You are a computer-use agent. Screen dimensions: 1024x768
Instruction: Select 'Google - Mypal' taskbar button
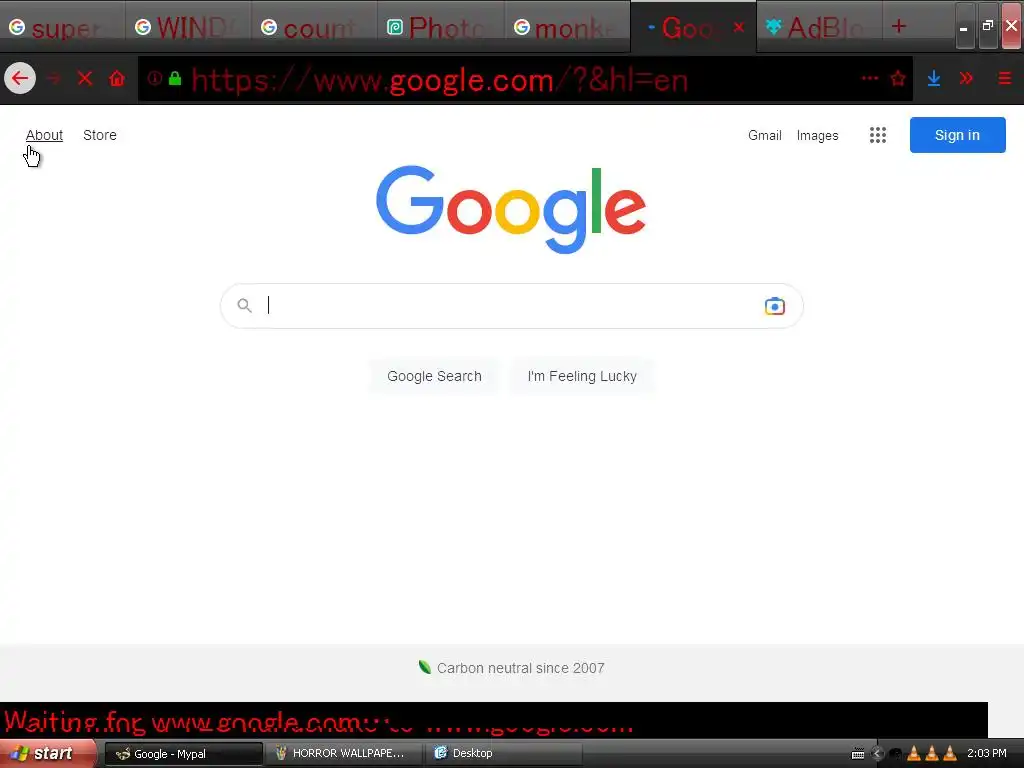[x=184, y=754]
